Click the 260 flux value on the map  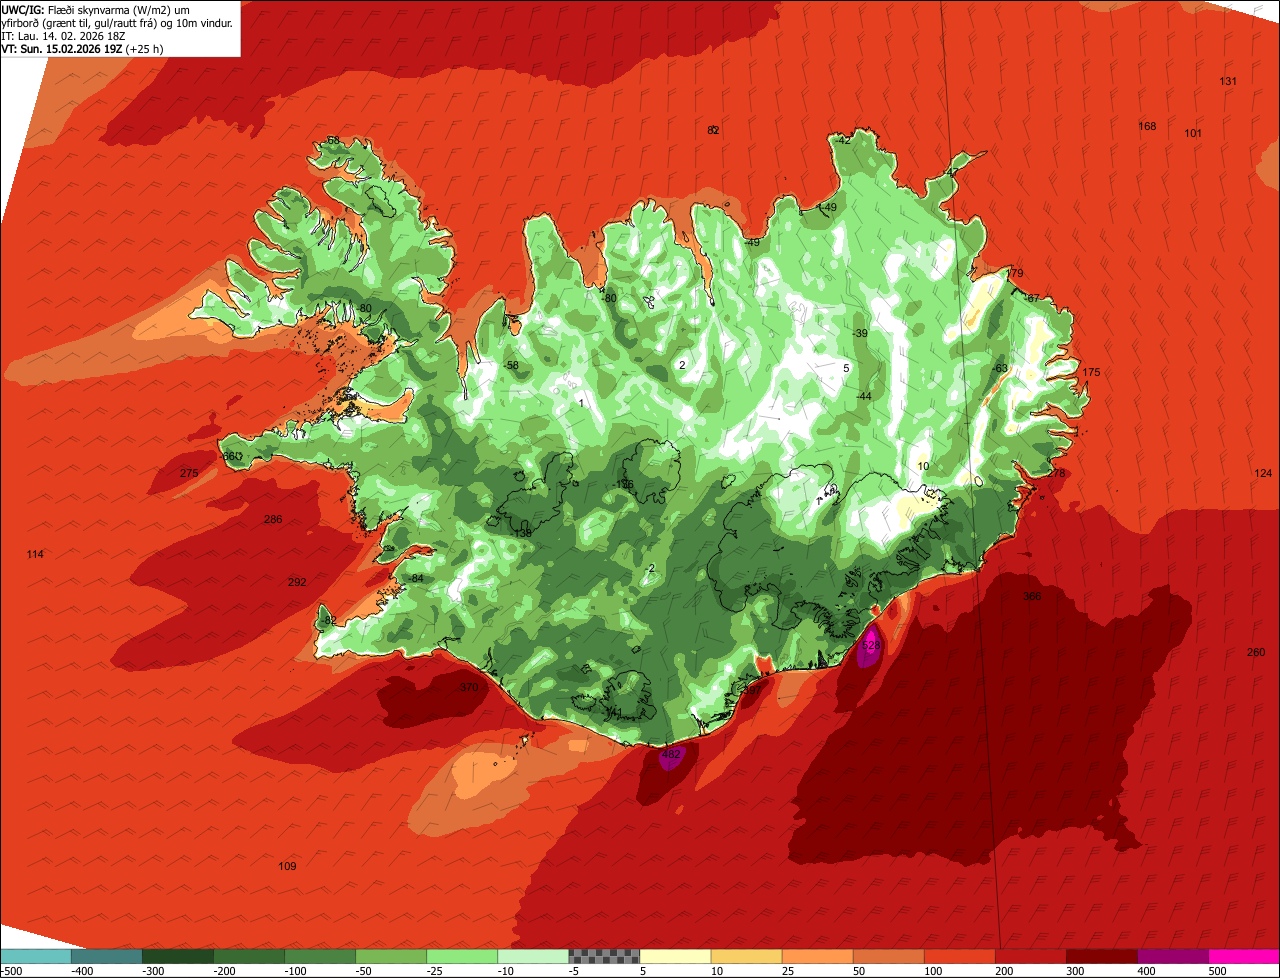point(1256,652)
